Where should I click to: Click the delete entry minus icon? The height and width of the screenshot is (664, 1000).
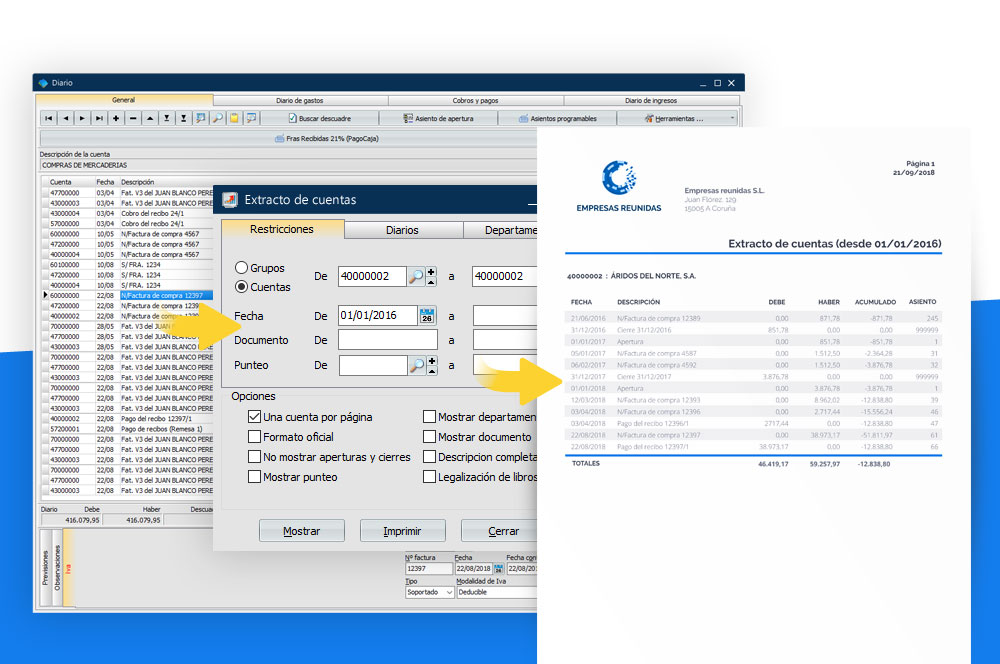click(x=133, y=118)
